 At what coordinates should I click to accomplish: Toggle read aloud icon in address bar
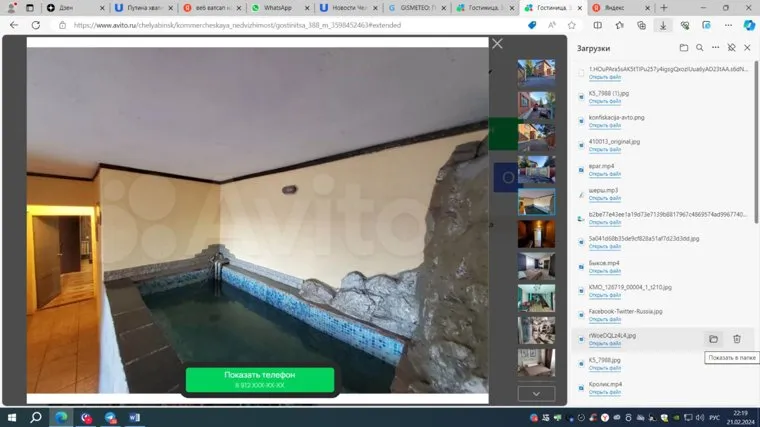coord(554,25)
